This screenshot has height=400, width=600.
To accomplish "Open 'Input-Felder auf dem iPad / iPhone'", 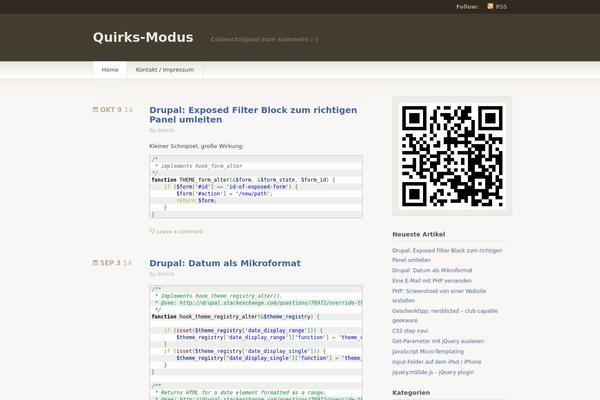I will pyautogui.click(x=437, y=362).
